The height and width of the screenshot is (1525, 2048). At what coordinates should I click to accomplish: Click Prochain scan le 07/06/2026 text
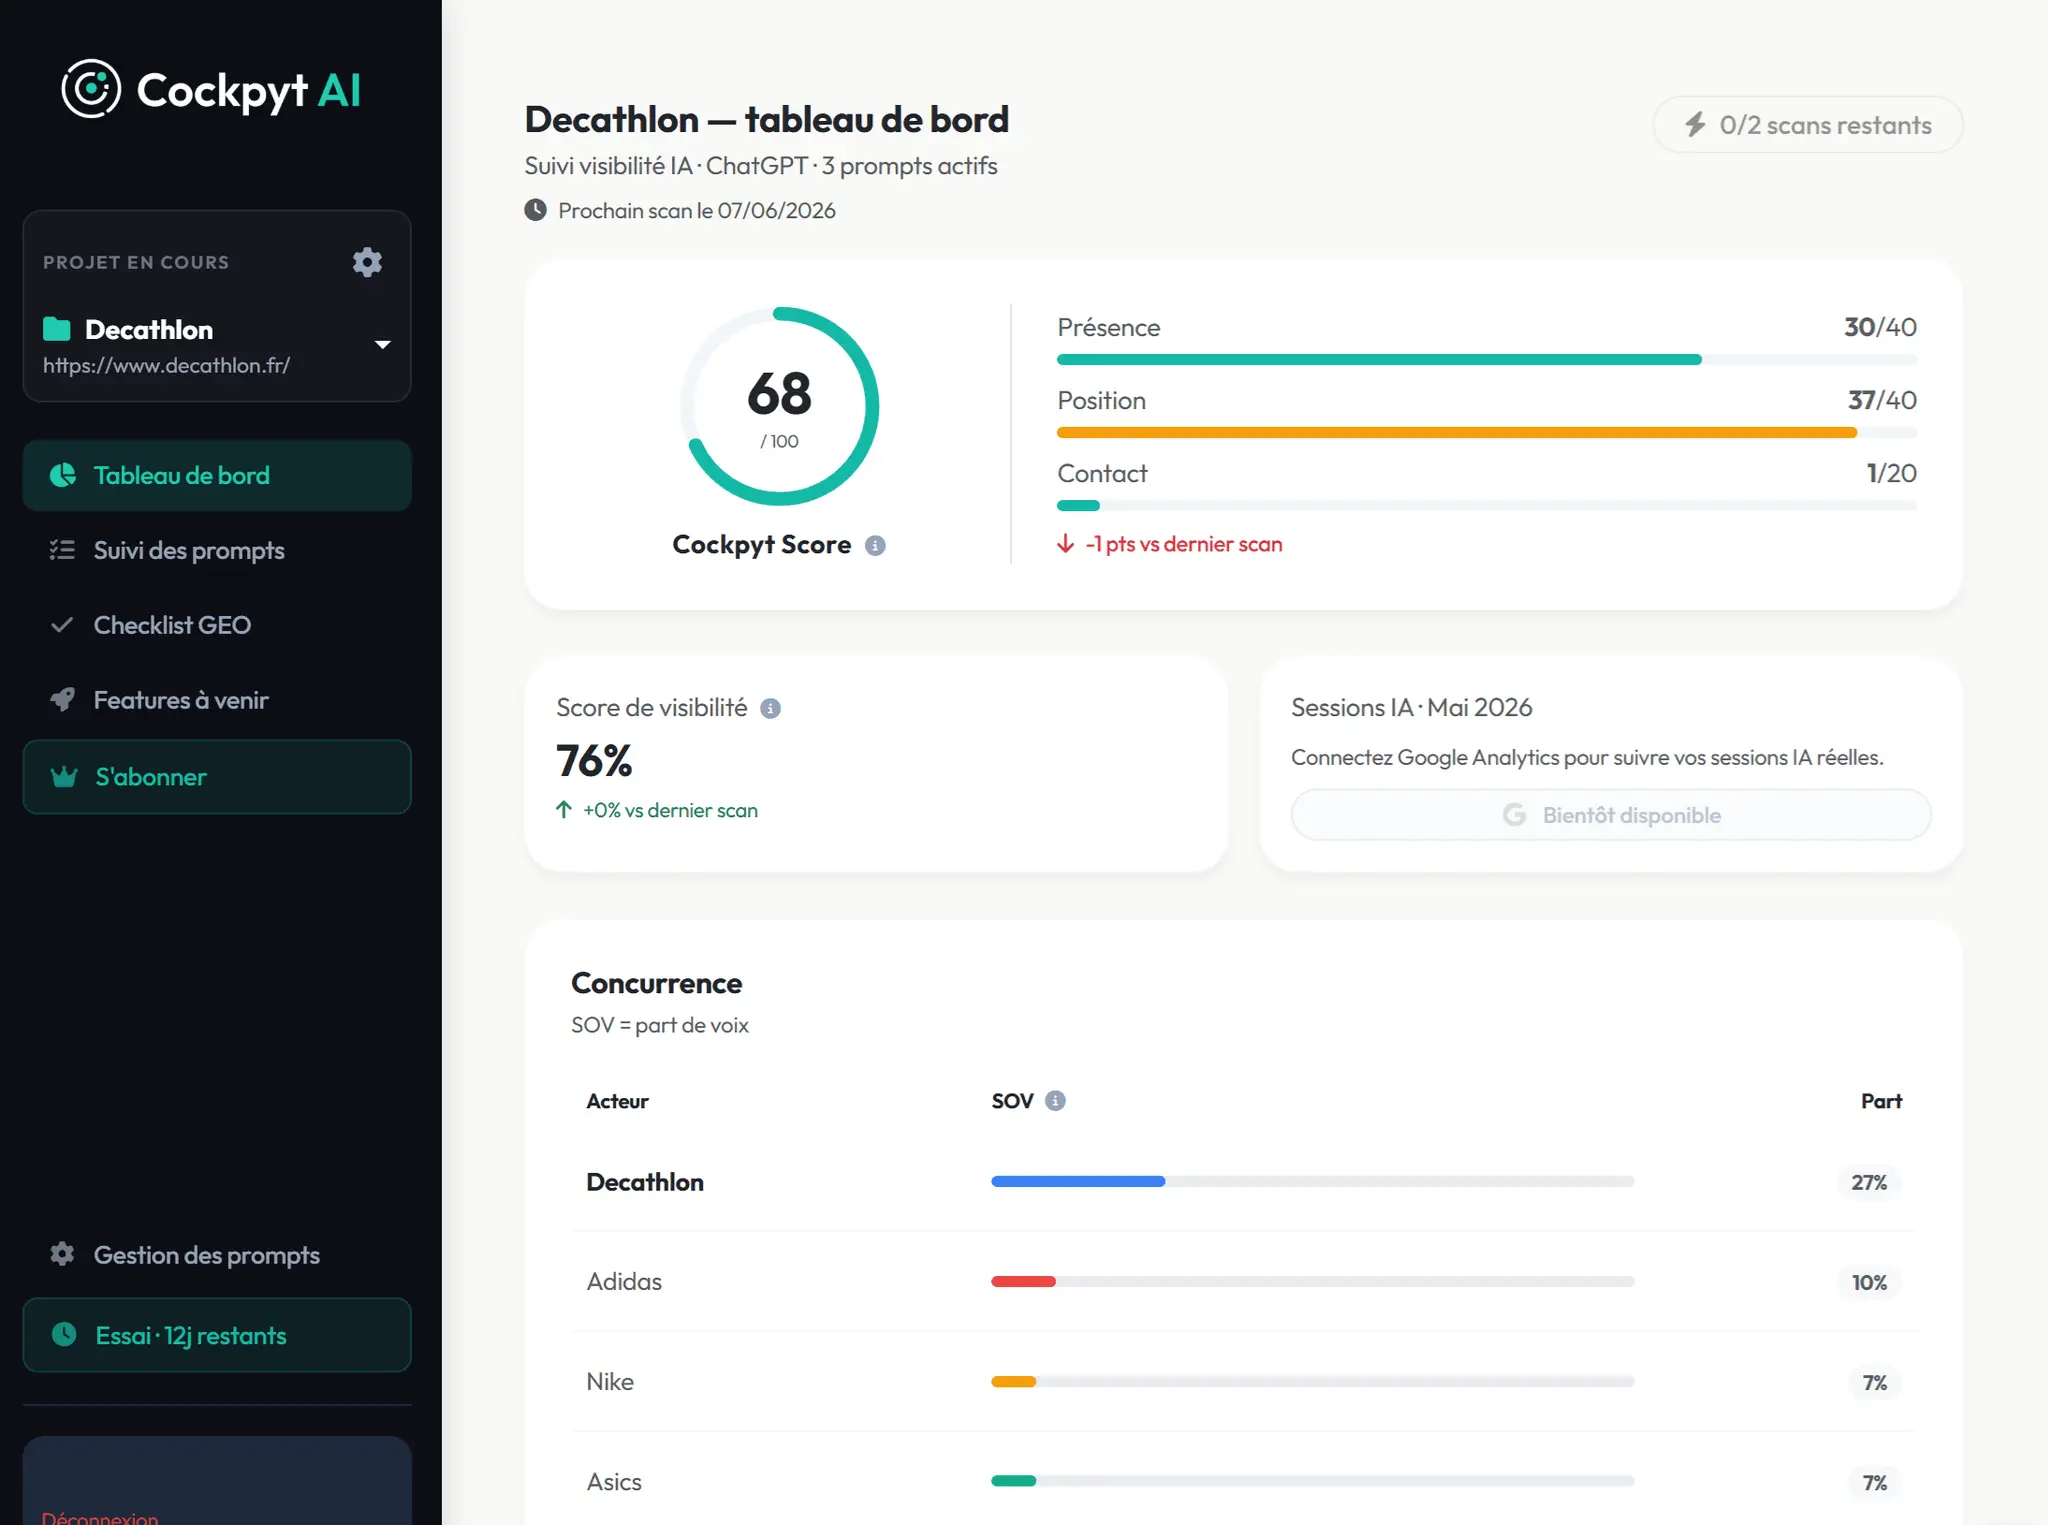coord(697,210)
